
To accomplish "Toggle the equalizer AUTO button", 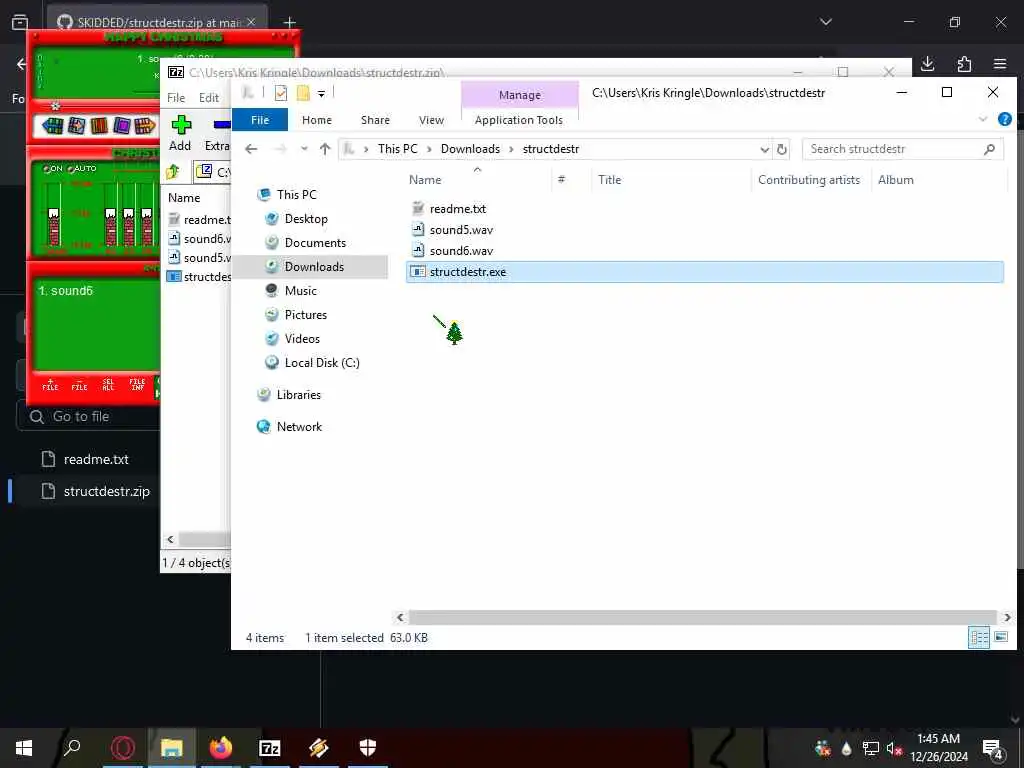I will [82, 168].
